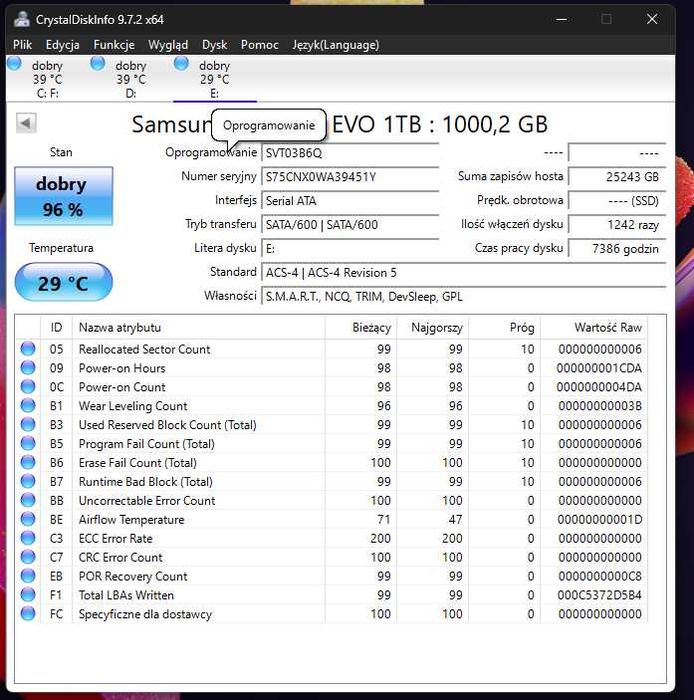Click the Interfejs field Serial ATA

350,201
